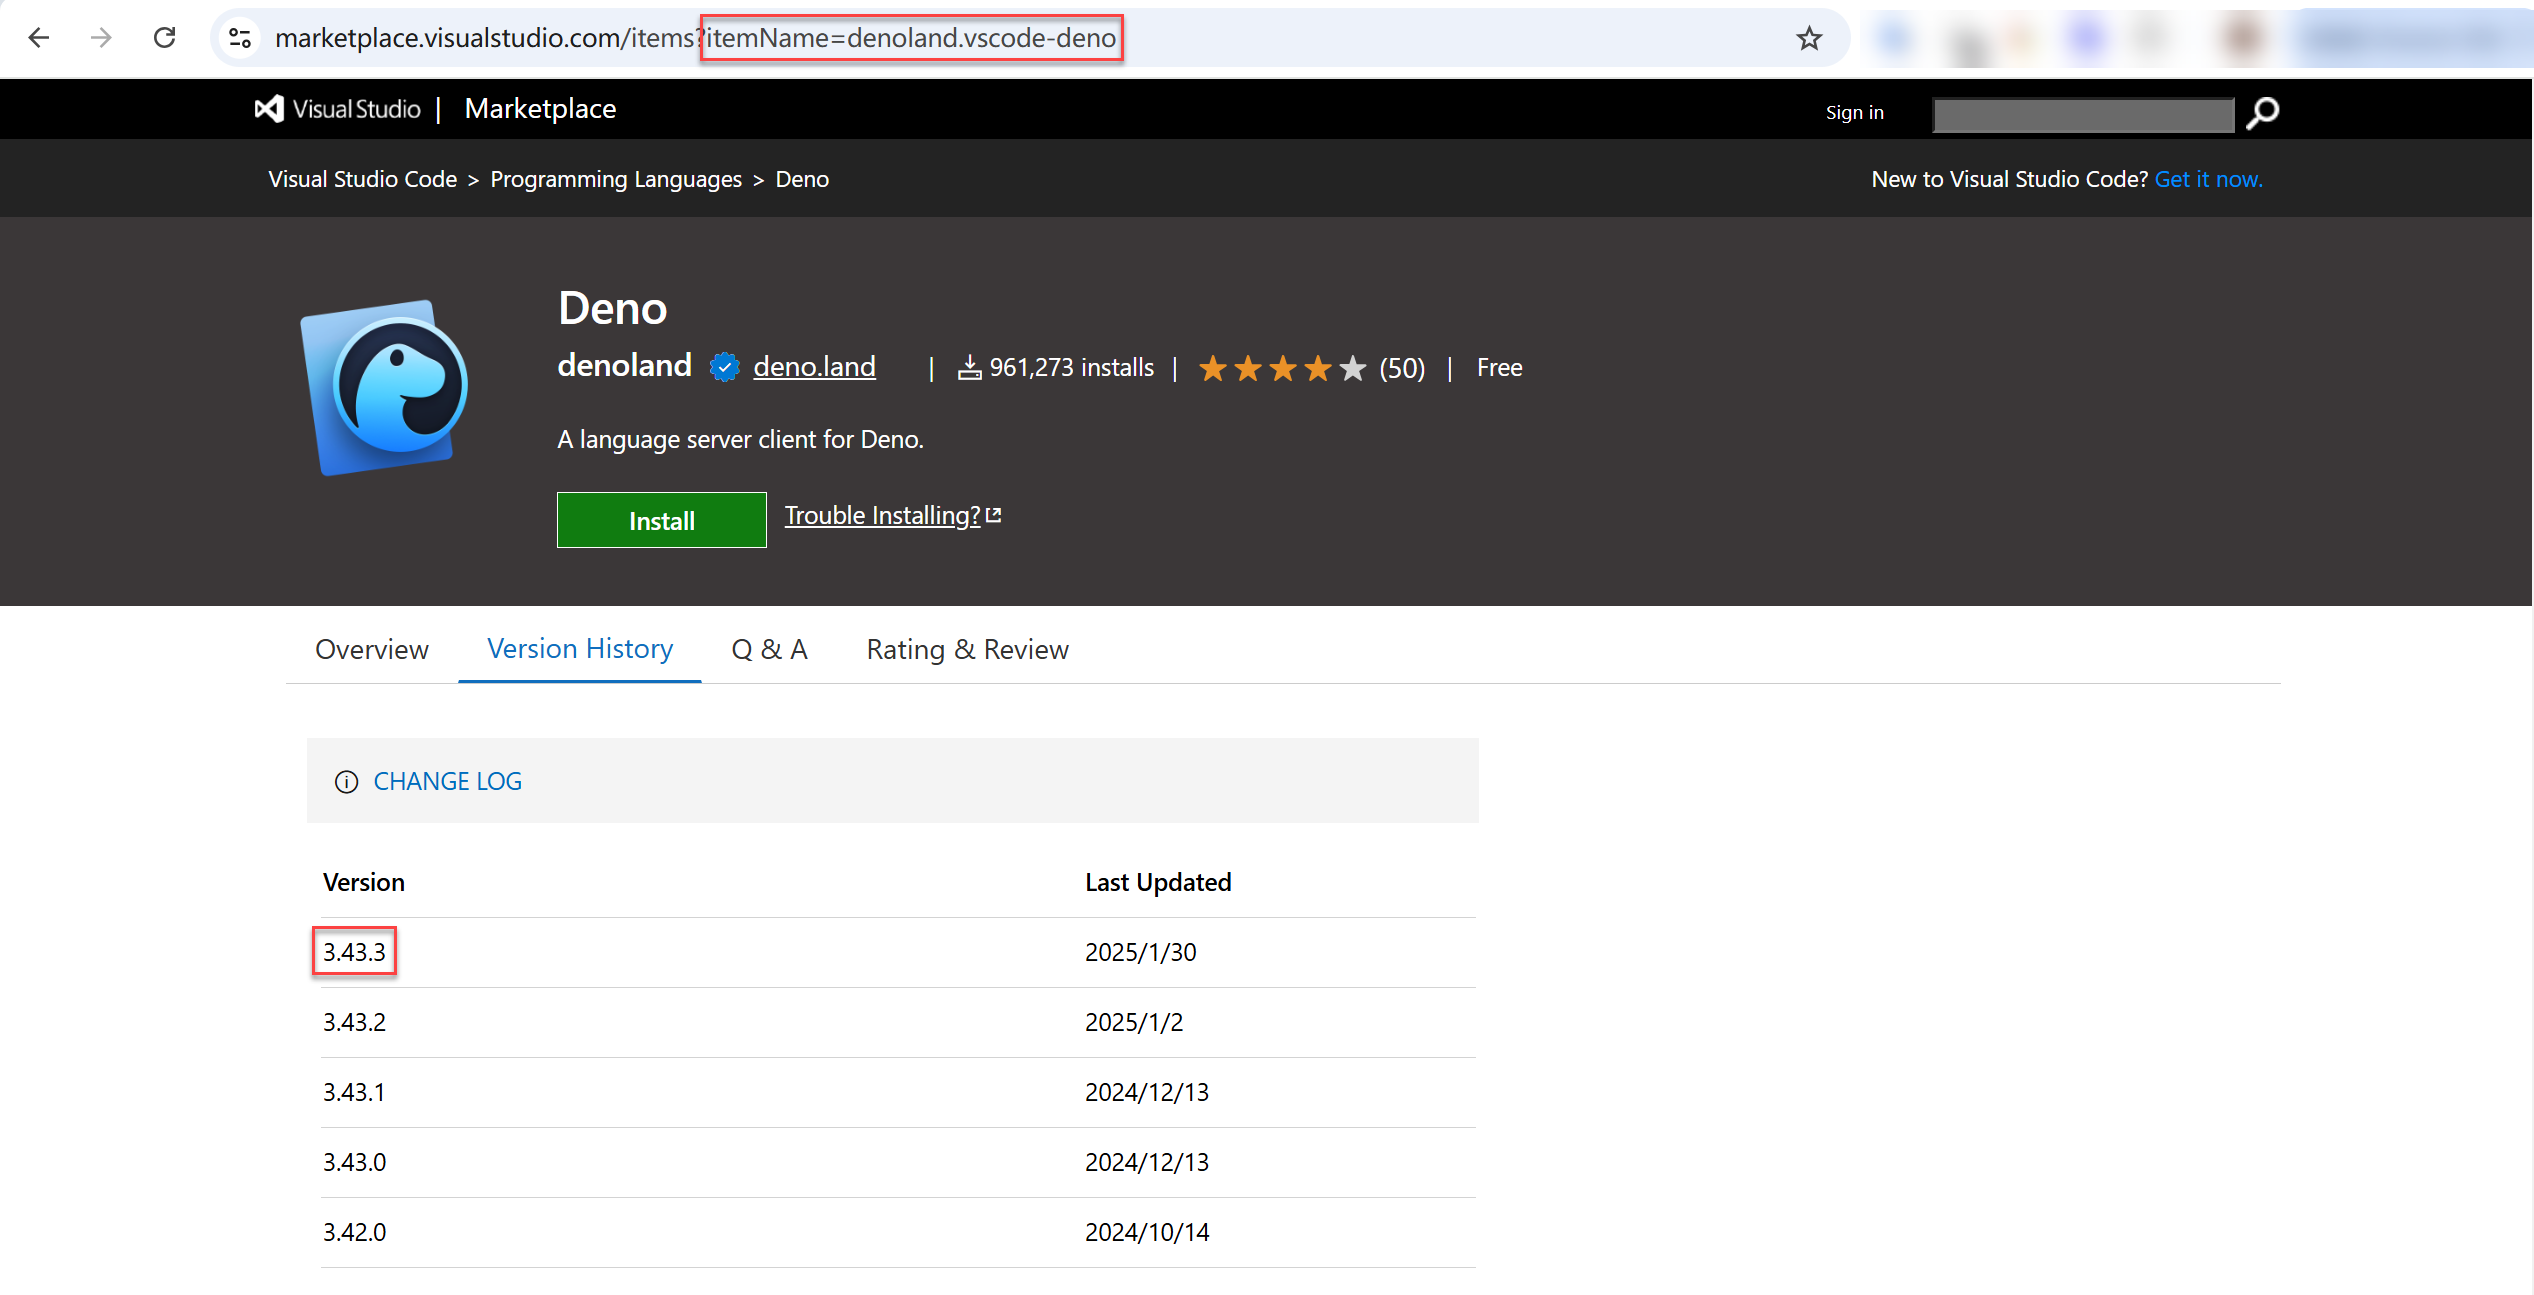Click the browser back arrow
The width and height of the screenshot is (2534, 1295).
[x=38, y=38]
